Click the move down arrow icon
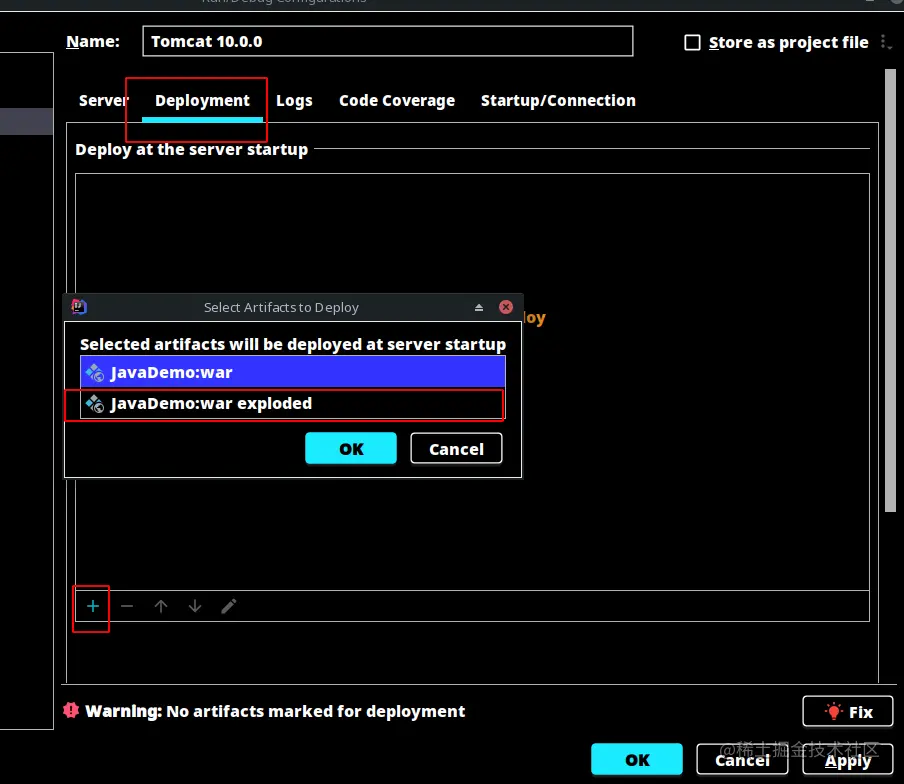The image size is (904, 784). 195,606
